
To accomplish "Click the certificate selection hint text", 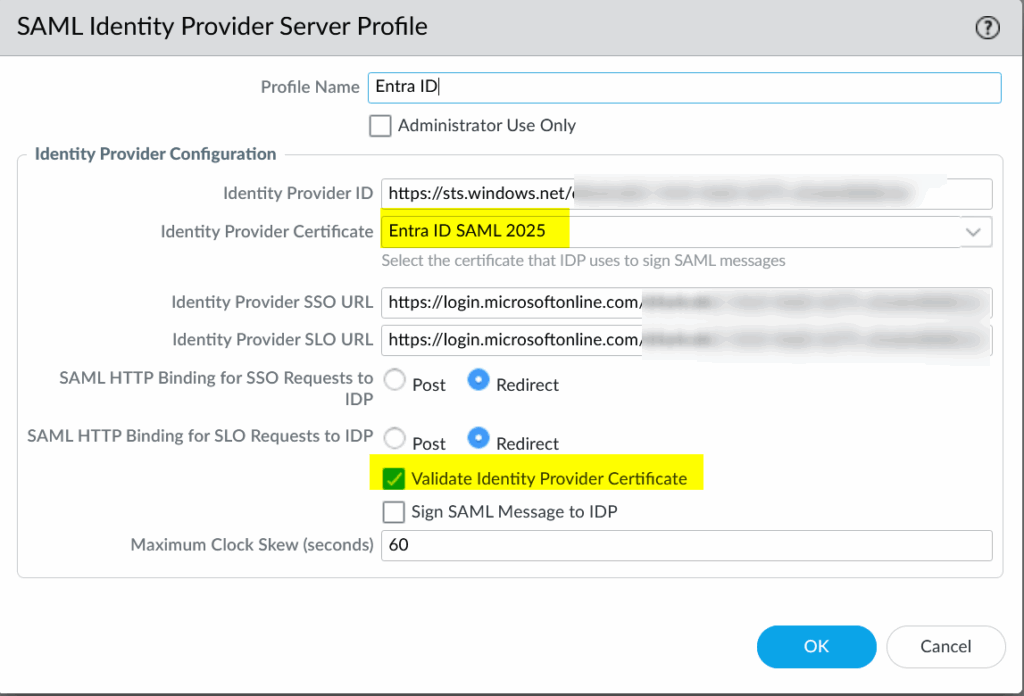I will (x=583, y=261).
